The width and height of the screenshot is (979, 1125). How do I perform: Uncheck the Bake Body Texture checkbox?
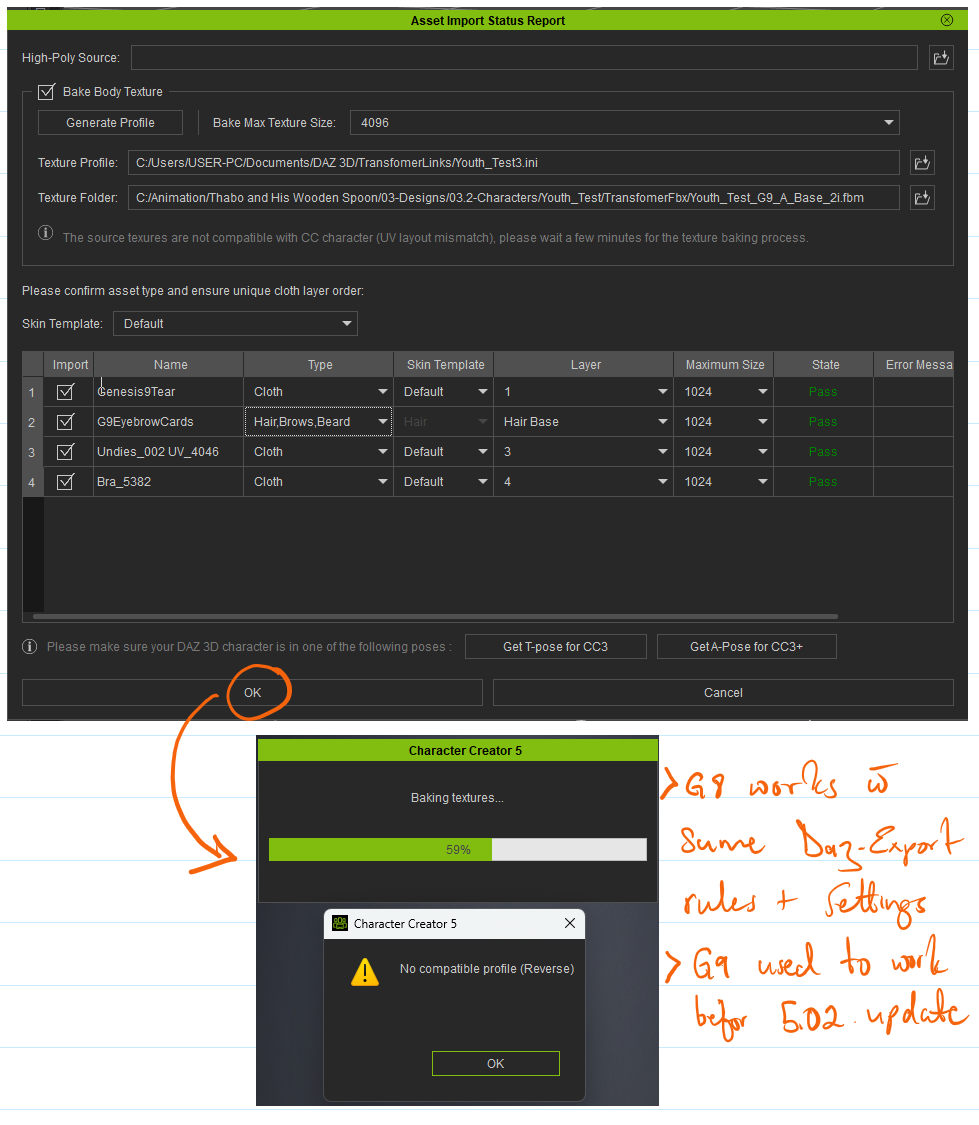pos(46,92)
